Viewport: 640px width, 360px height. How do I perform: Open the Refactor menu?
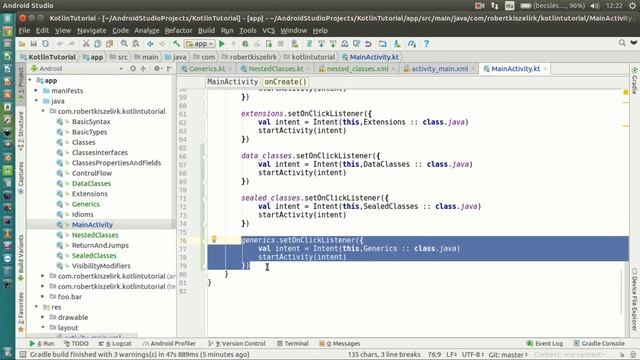(178, 31)
